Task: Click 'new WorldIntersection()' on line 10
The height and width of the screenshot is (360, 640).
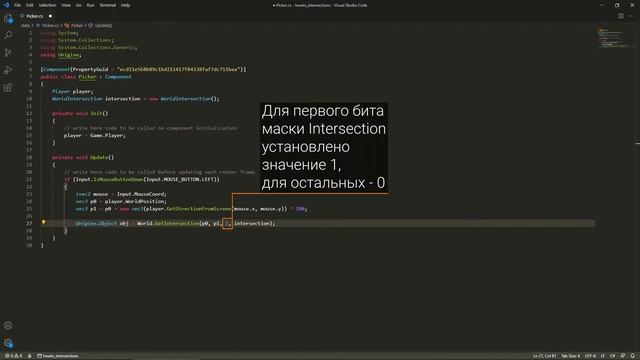Action: coord(184,99)
